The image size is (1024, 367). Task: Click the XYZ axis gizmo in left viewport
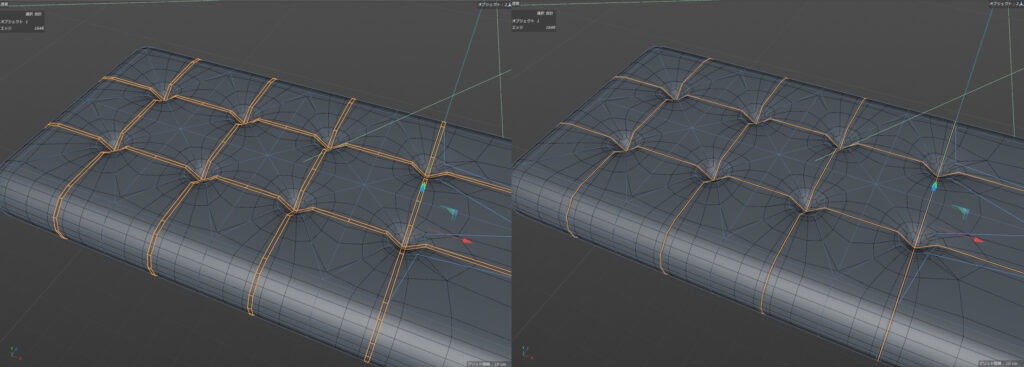click(x=18, y=353)
